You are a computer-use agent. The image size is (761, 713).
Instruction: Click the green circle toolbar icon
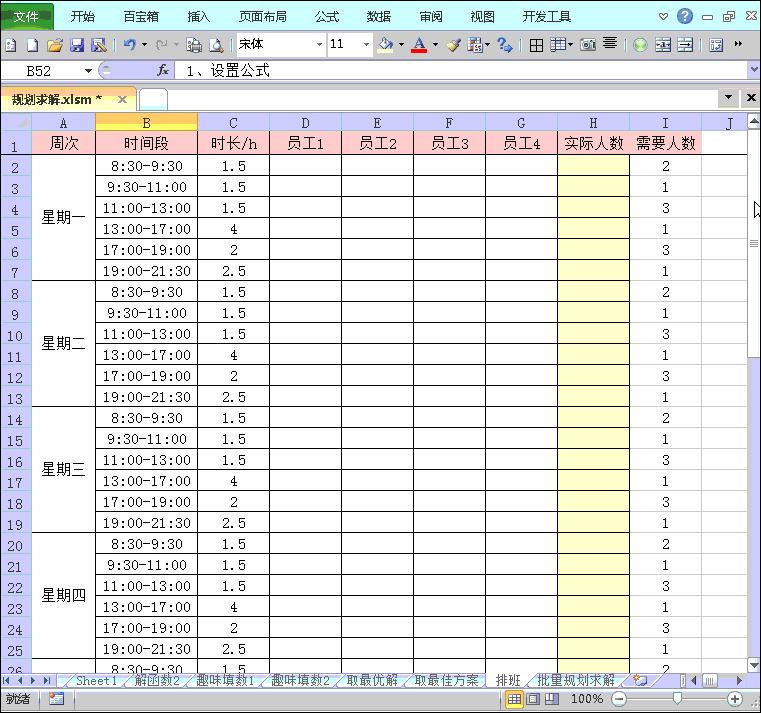pyautogui.click(x=641, y=45)
